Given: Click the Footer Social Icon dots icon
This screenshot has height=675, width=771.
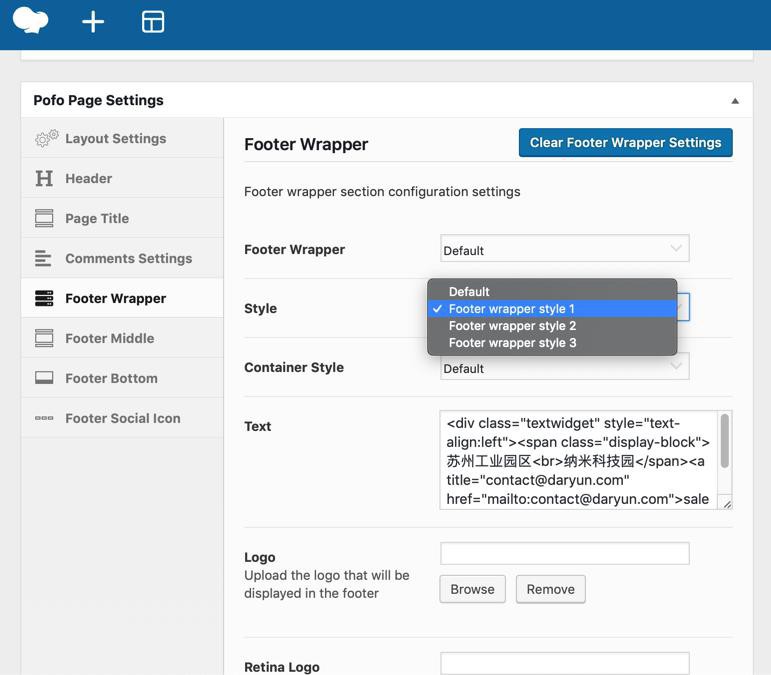Looking at the screenshot, I should pos(44,418).
